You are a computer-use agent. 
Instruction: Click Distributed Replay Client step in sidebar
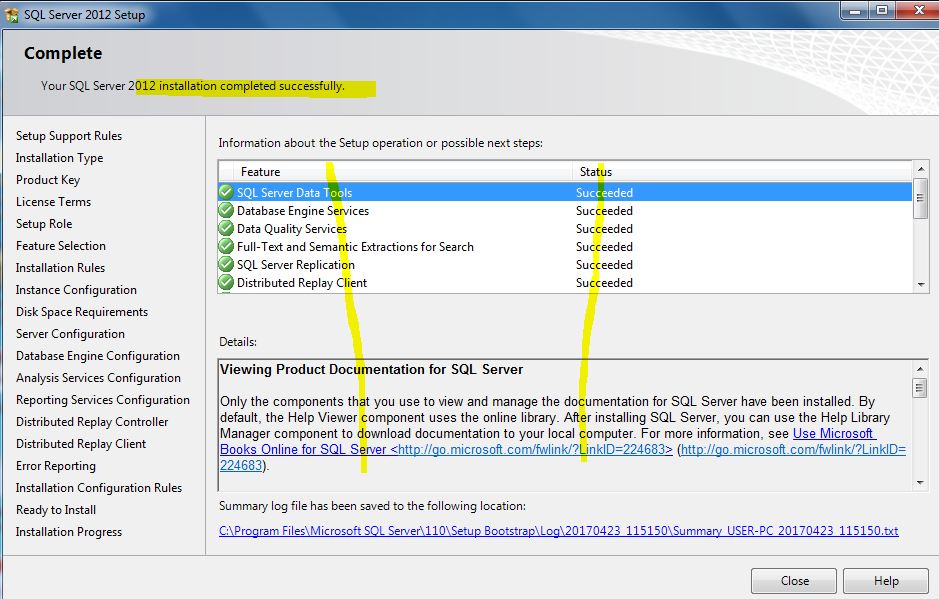tap(81, 444)
